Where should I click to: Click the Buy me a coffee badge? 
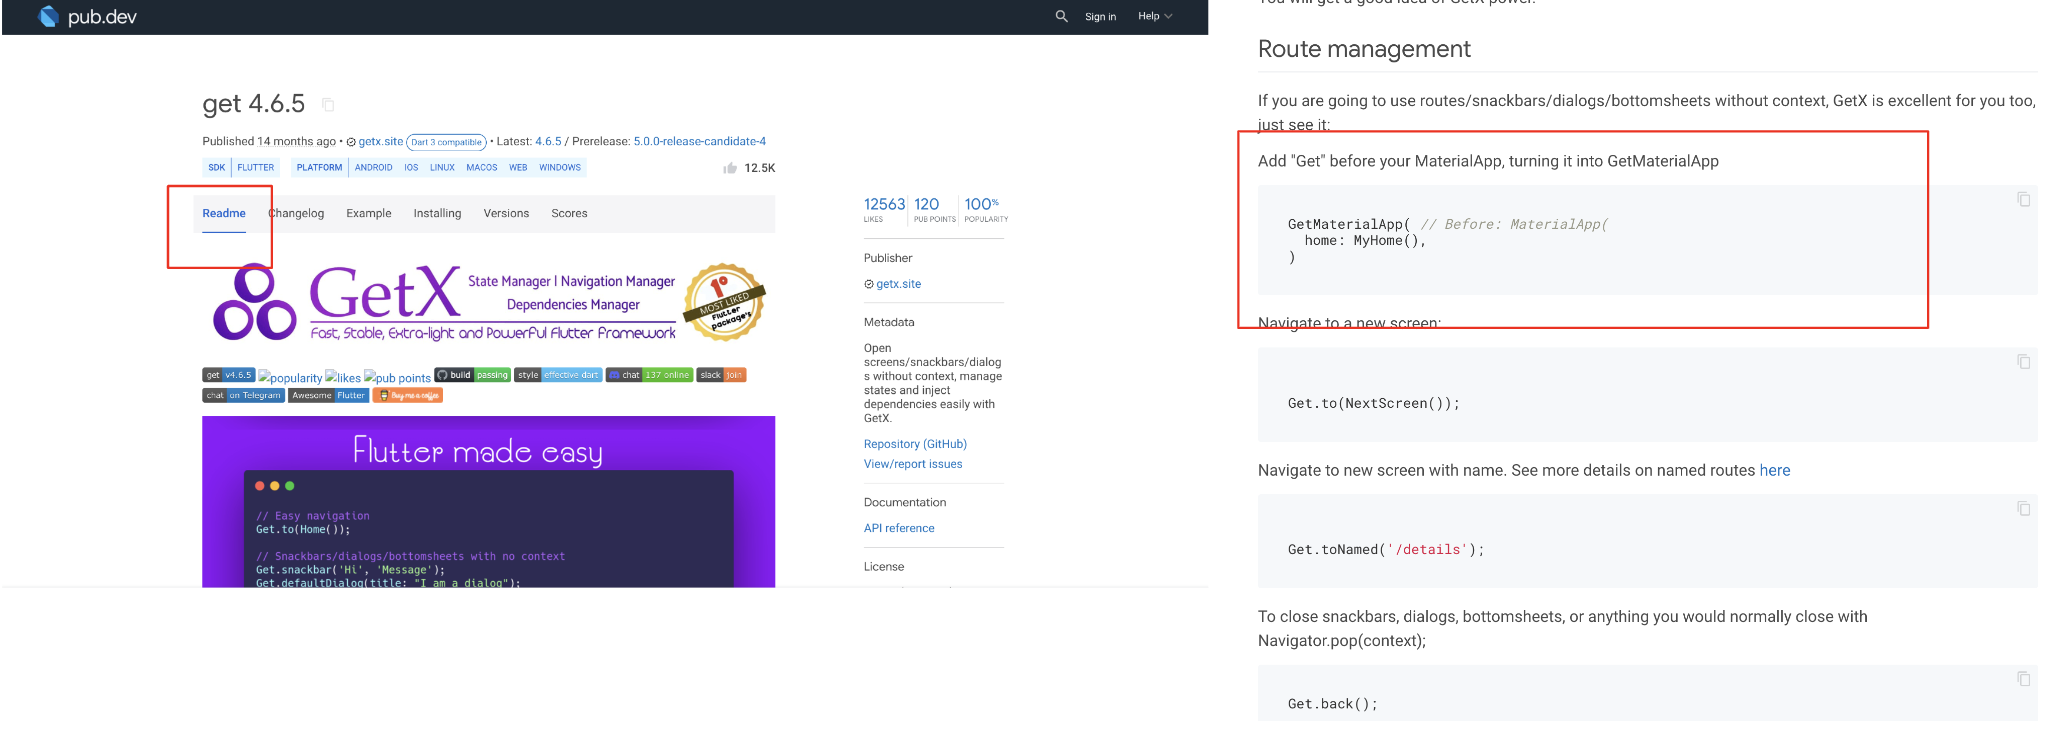[x=408, y=395]
